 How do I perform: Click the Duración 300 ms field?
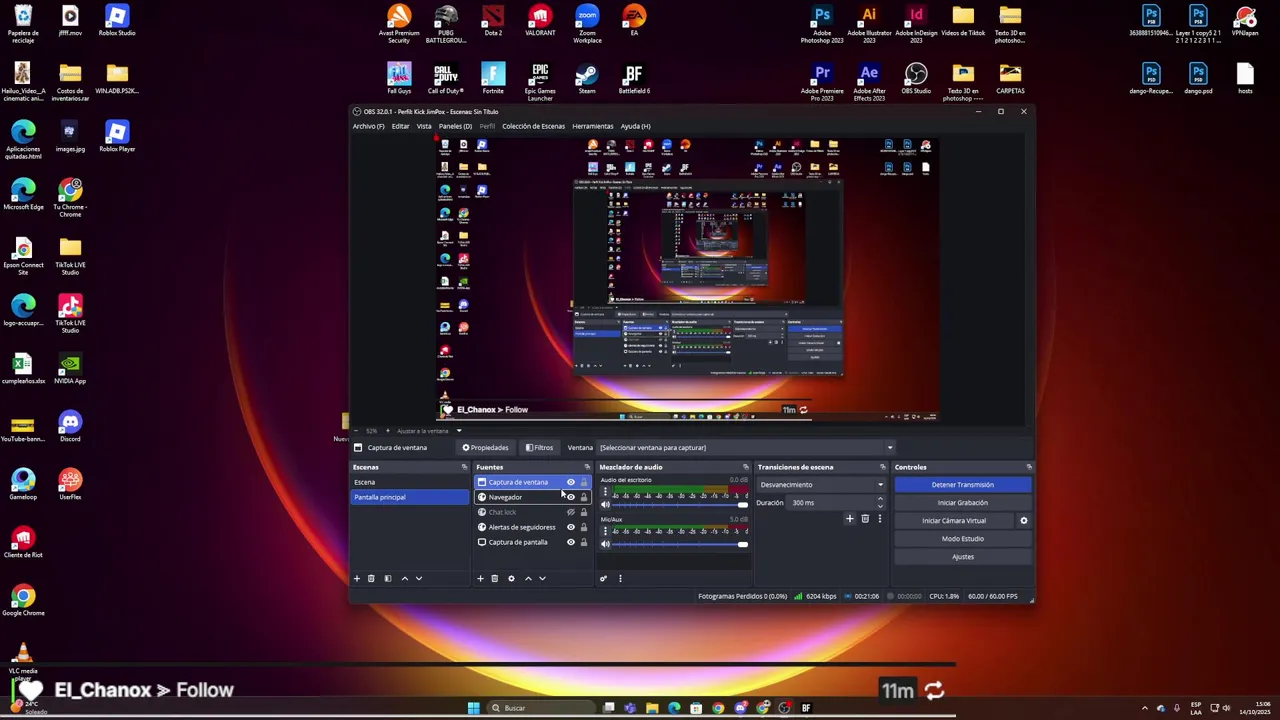coord(838,503)
